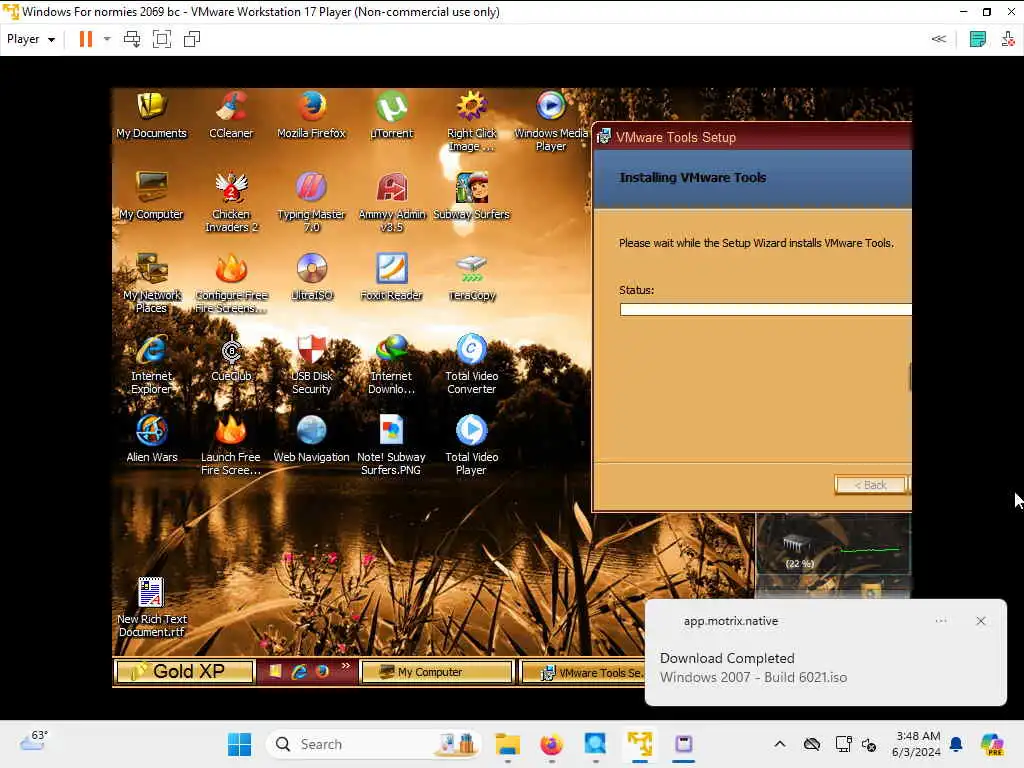
Task: Open notification options three-dot menu
Action: [x=940, y=621]
